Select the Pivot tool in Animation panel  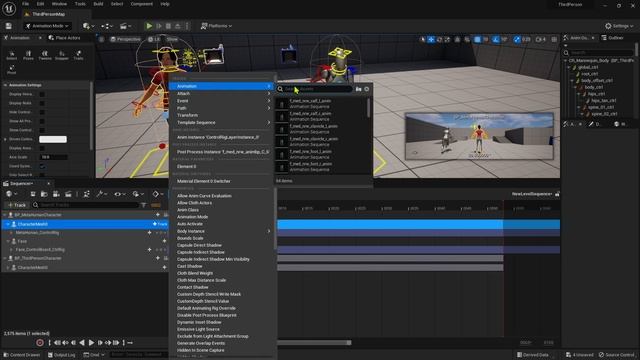coord(11,70)
